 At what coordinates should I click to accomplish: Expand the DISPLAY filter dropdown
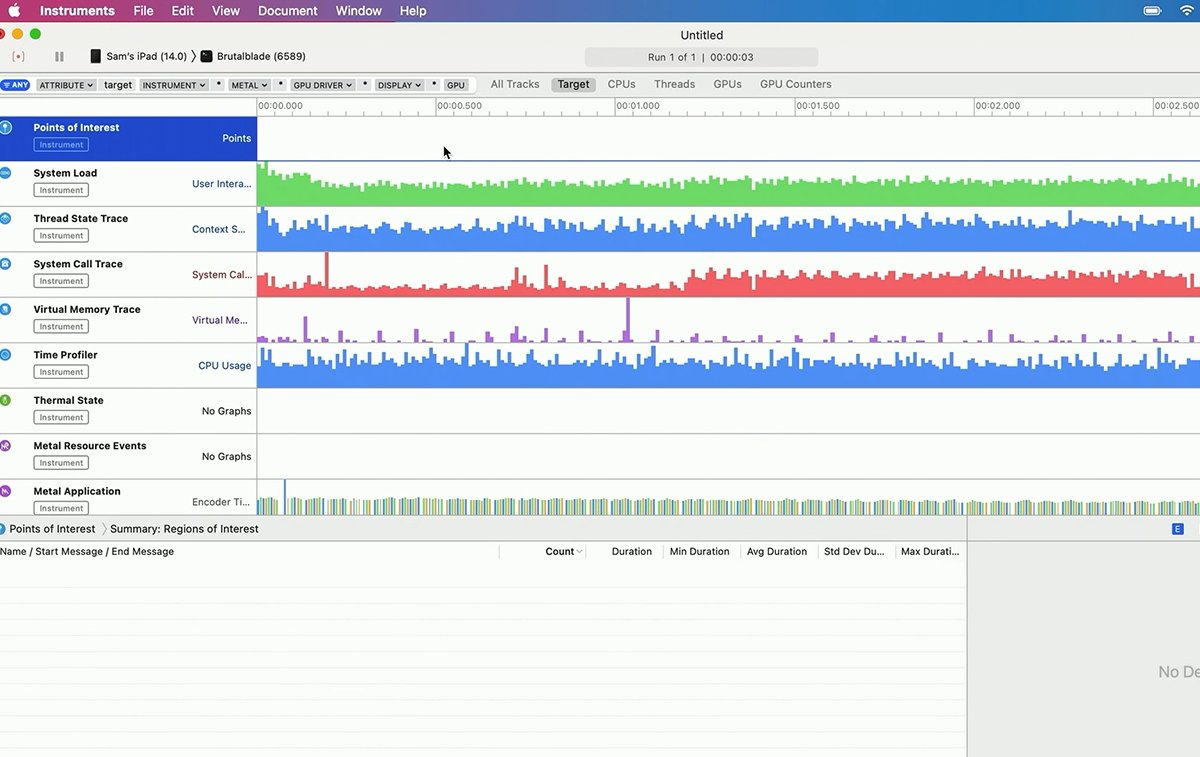point(399,85)
